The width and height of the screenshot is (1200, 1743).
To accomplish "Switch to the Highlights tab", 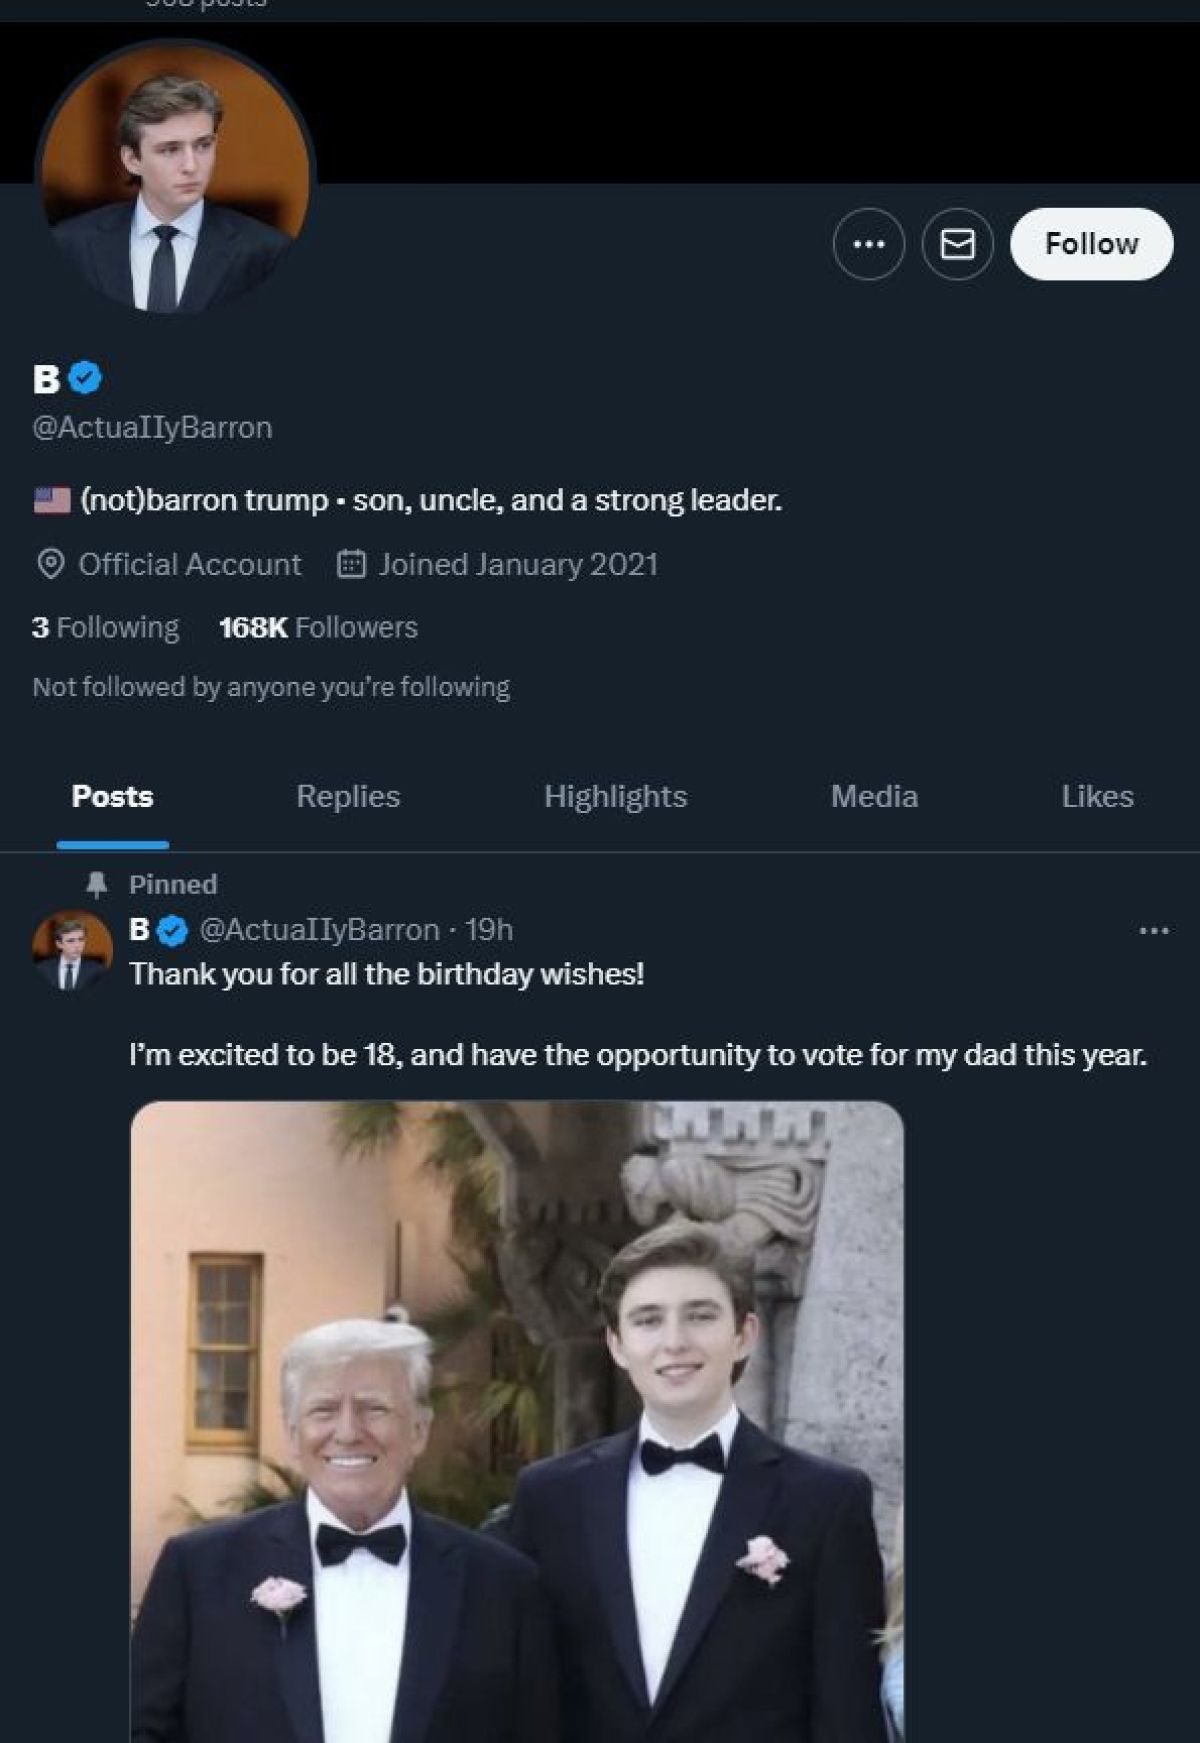I will pos(615,796).
